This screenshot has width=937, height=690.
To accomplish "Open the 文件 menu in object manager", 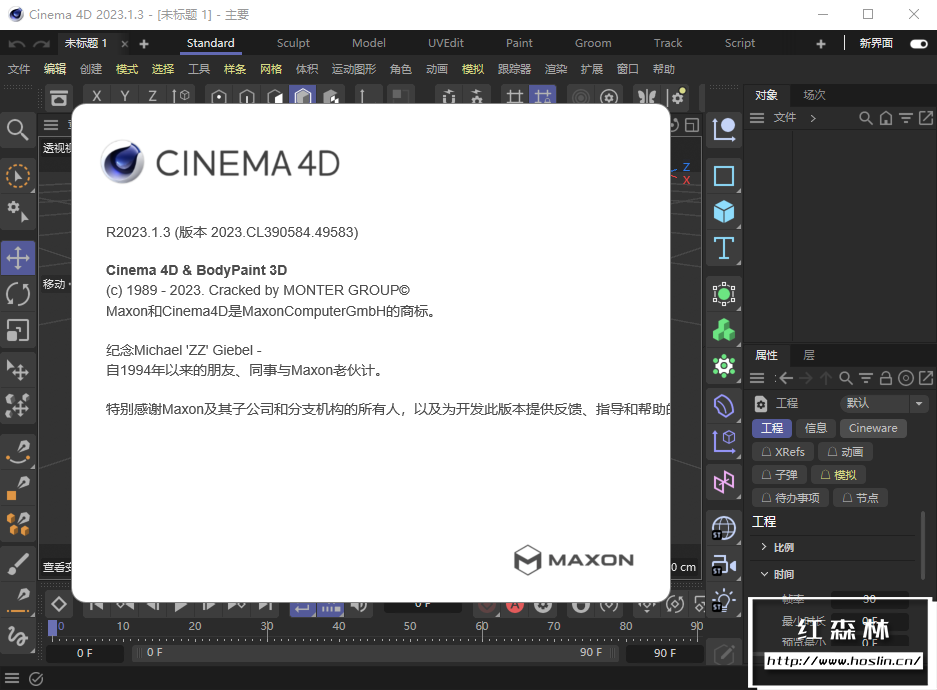I will pyautogui.click(x=785, y=118).
